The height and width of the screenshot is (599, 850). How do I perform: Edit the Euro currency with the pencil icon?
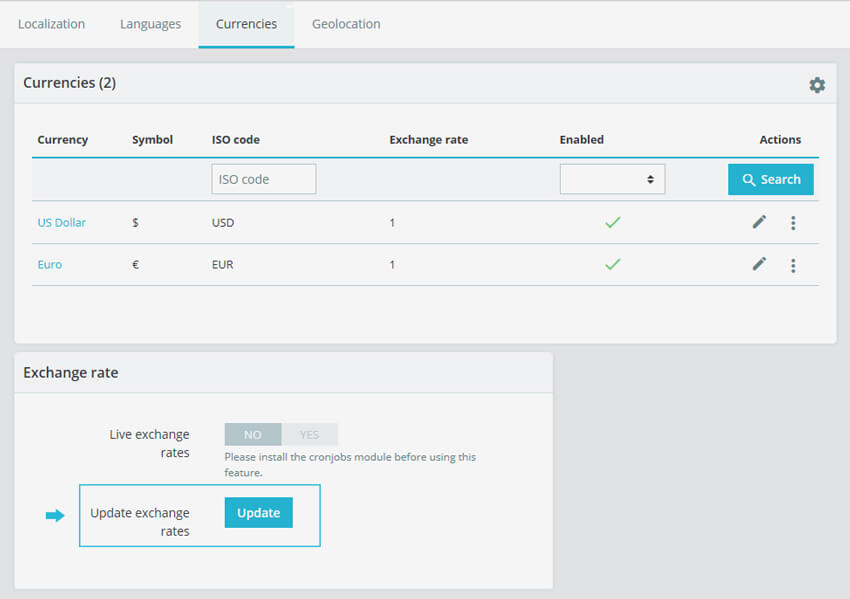point(759,264)
